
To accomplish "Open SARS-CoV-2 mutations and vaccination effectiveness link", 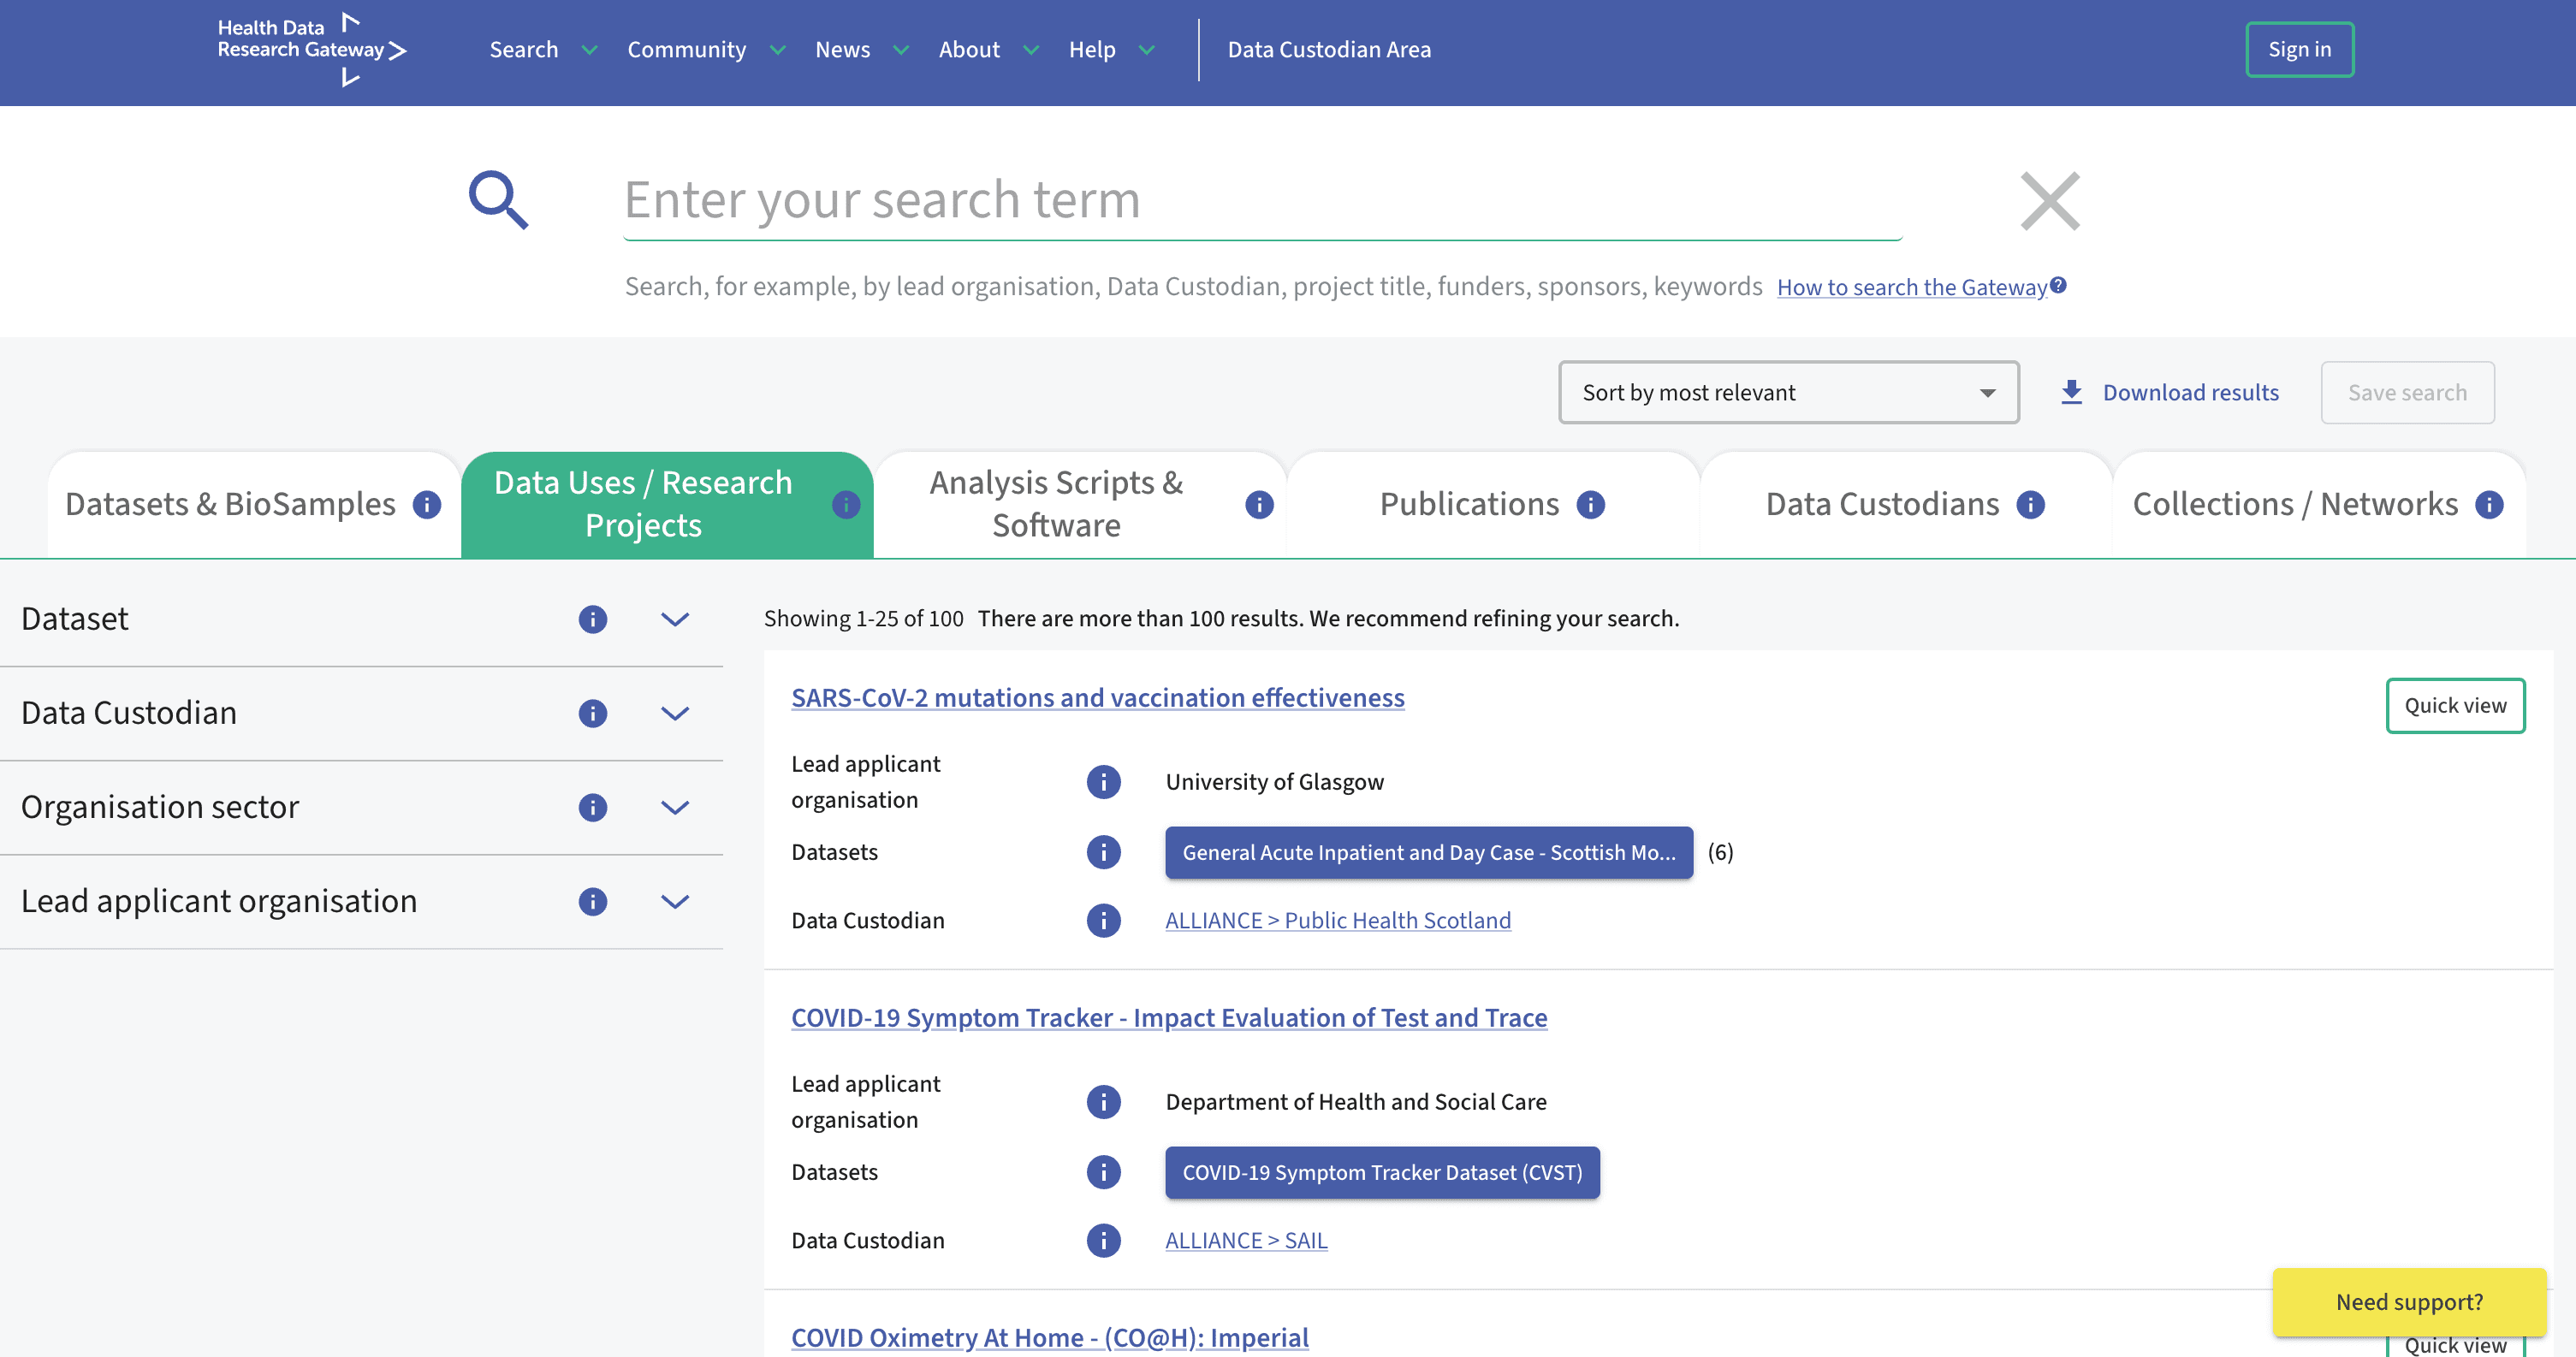I will click(1097, 697).
